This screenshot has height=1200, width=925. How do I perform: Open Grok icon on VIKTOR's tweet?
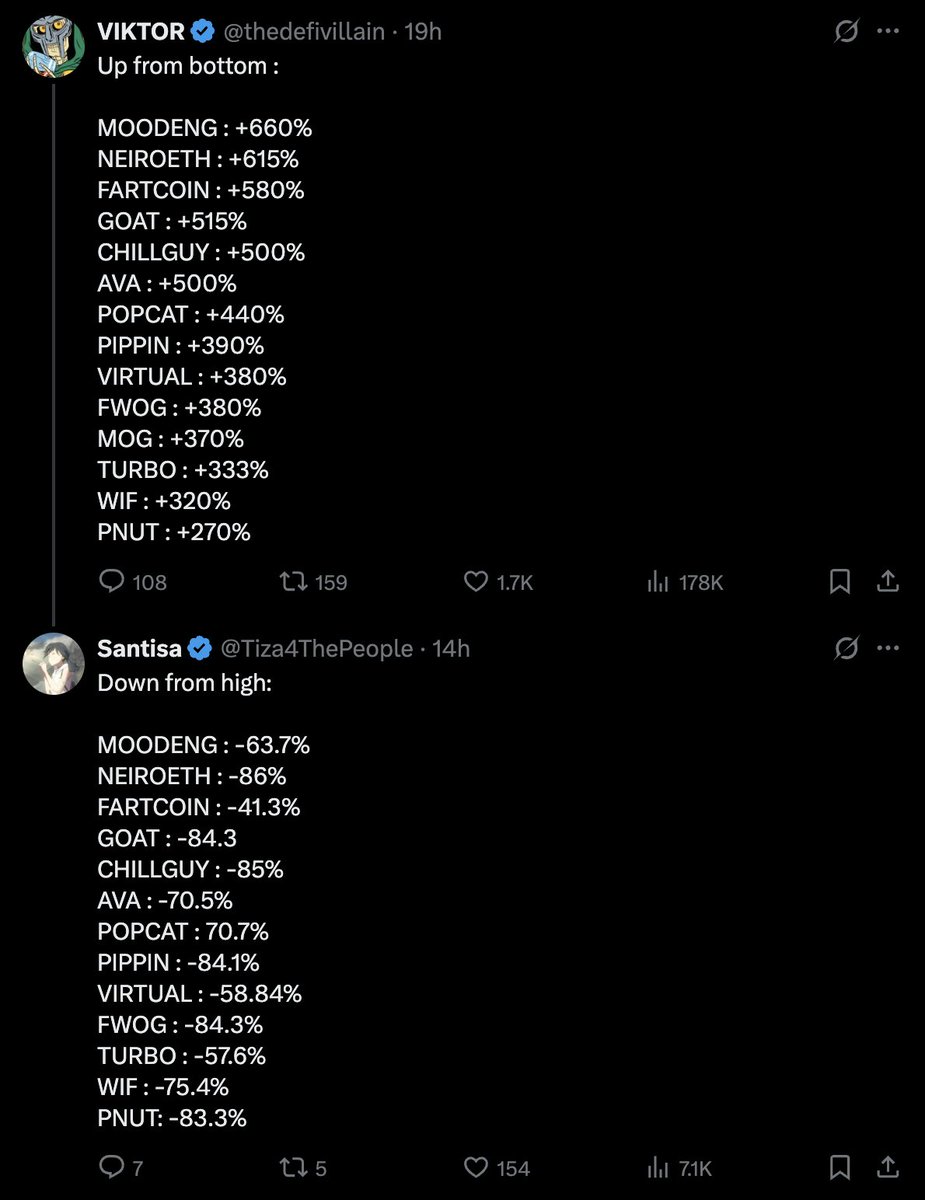(x=846, y=31)
